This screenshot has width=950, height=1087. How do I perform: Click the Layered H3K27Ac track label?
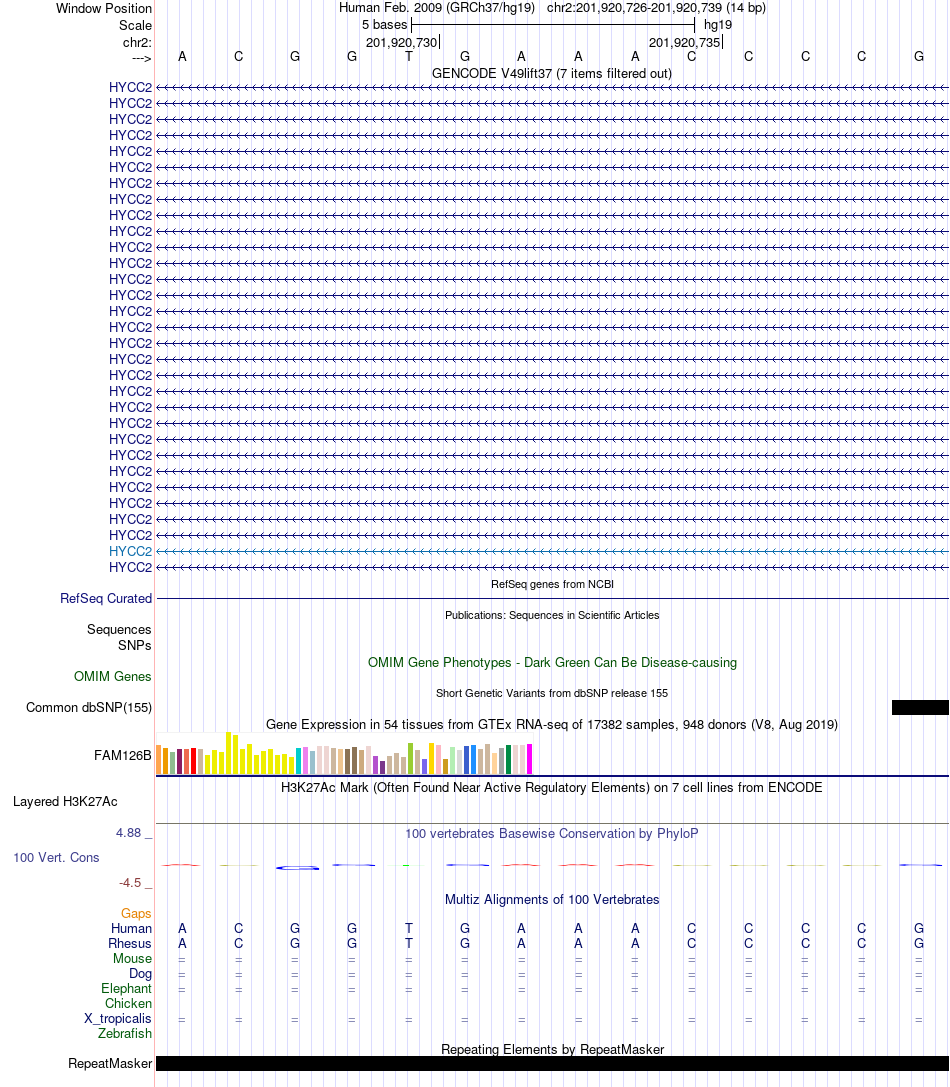click(x=65, y=801)
